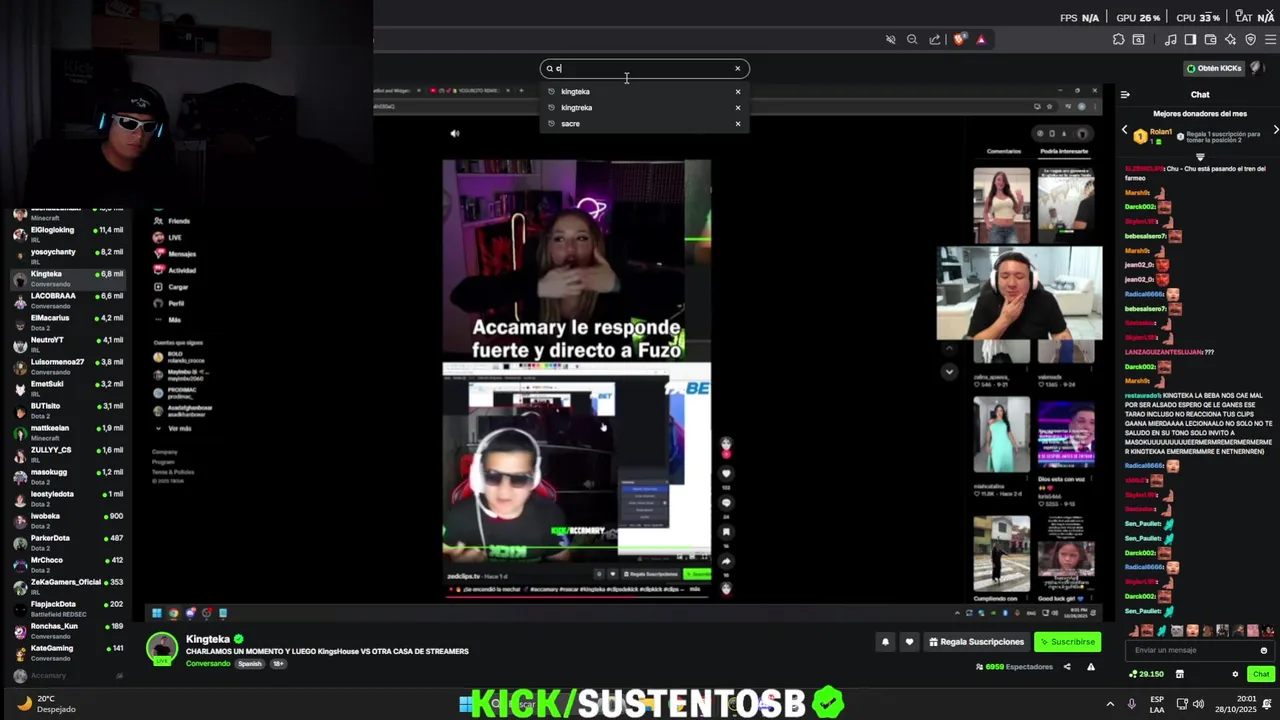Remove 'sacre' suggestion from history

pyautogui.click(x=738, y=124)
